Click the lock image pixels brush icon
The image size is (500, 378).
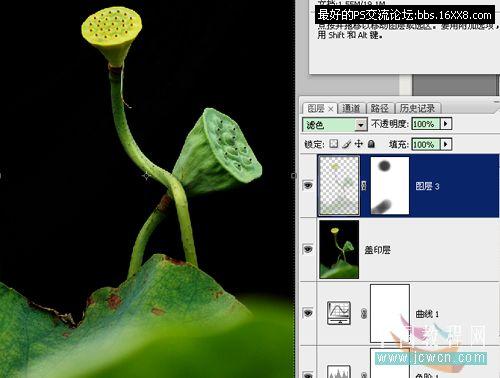tap(347, 144)
